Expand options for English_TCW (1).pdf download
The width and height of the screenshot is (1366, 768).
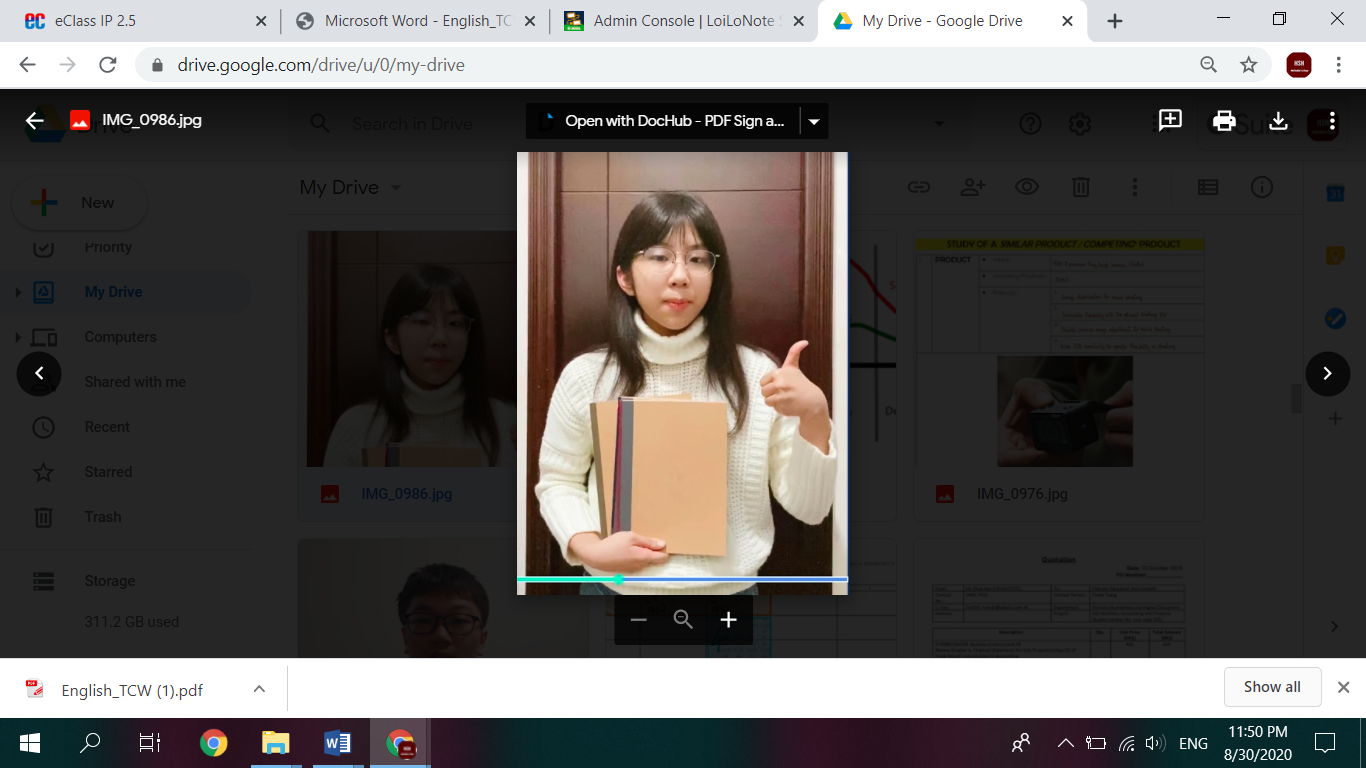click(x=259, y=689)
